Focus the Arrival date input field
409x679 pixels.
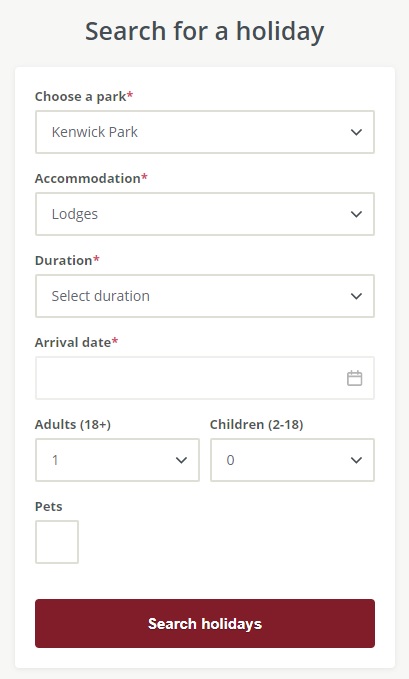[204, 378]
